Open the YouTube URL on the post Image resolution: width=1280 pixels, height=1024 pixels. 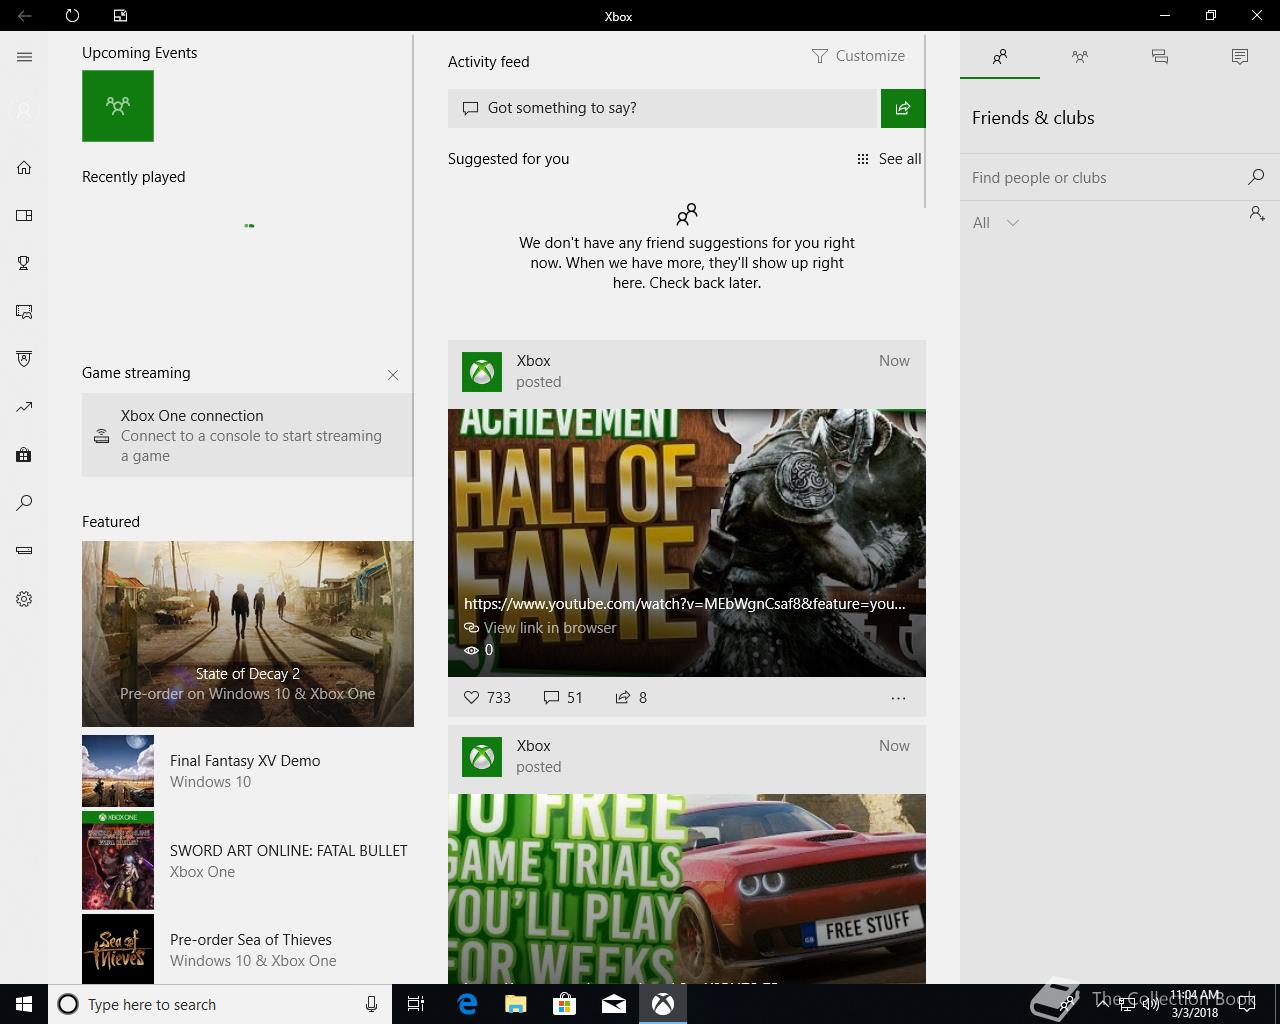click(685, 604)
